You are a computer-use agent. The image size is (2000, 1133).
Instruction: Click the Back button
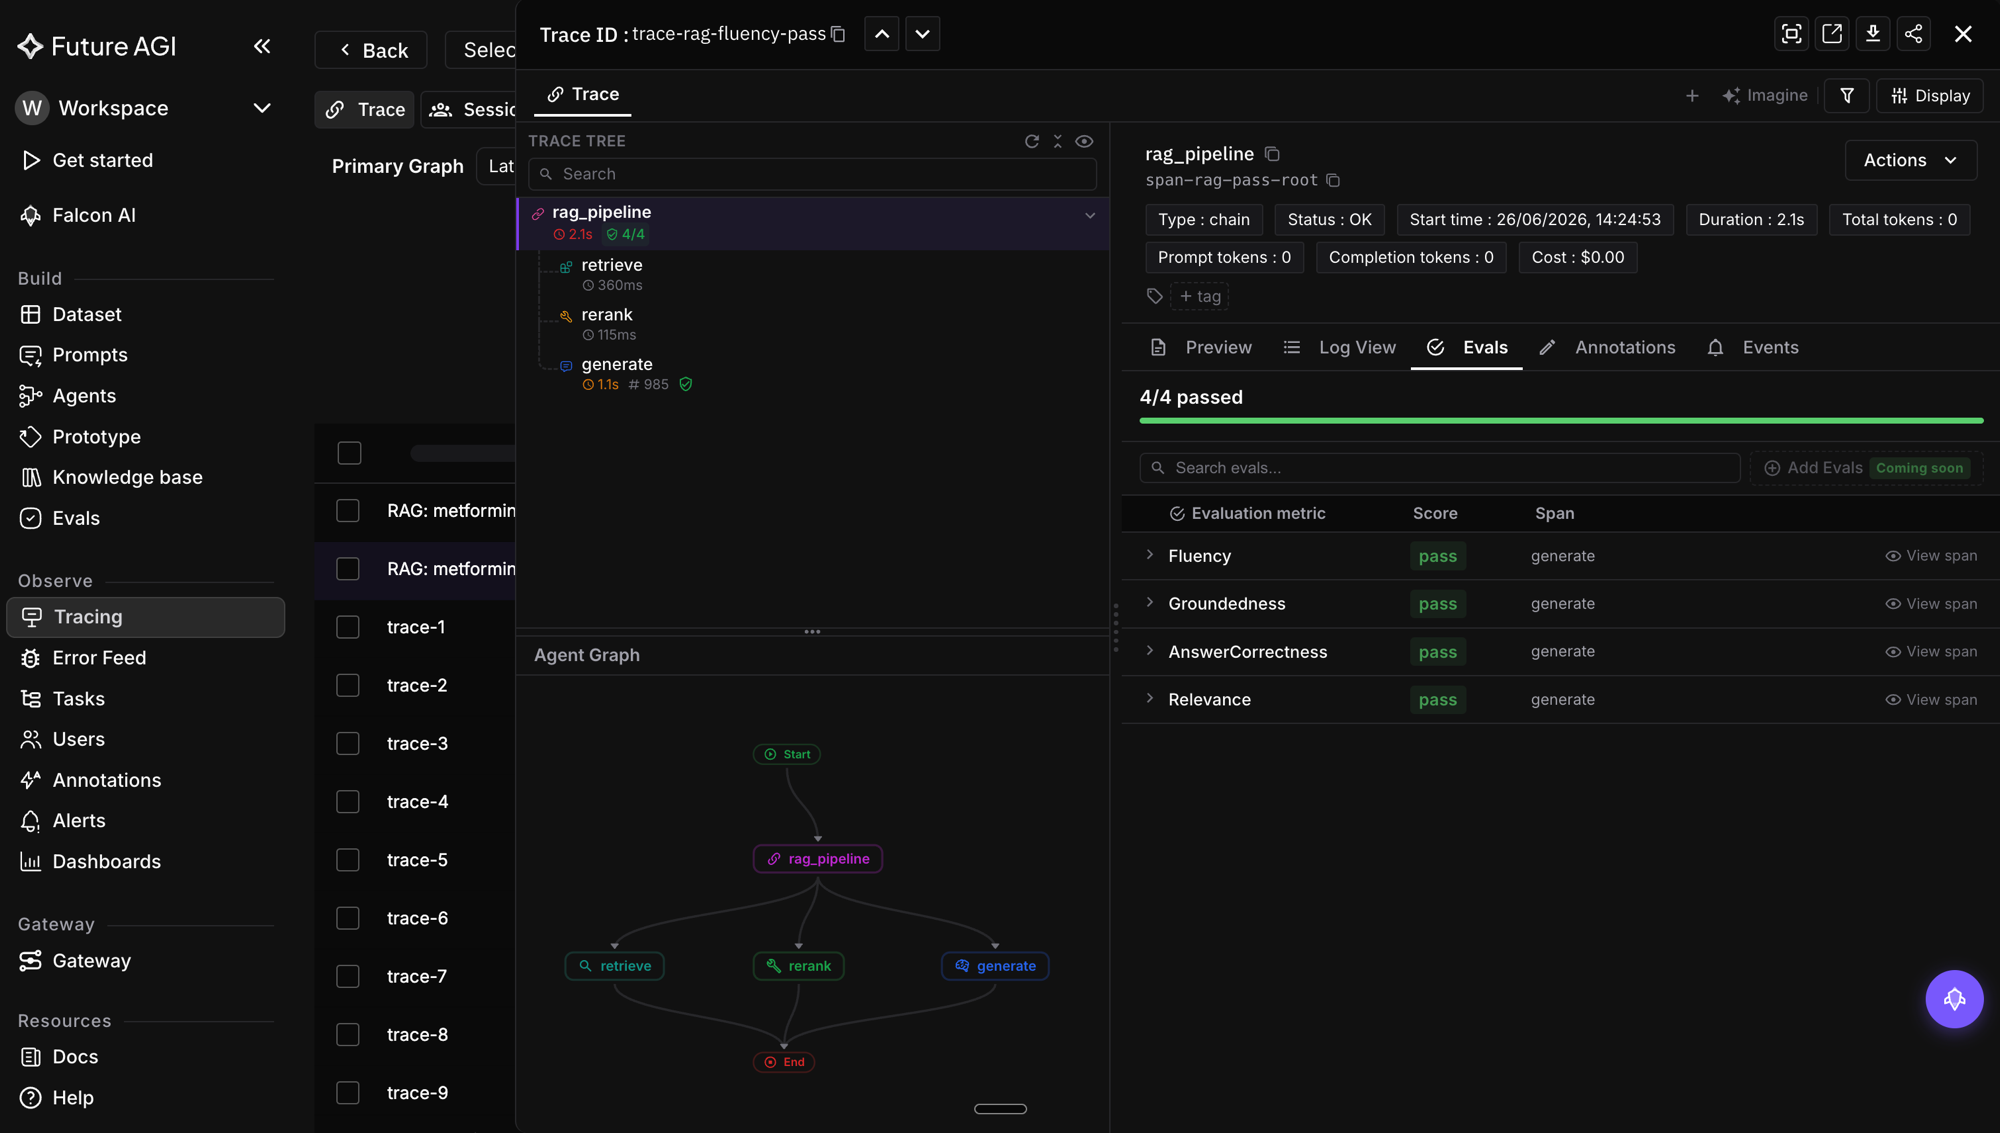coord(371,50)
